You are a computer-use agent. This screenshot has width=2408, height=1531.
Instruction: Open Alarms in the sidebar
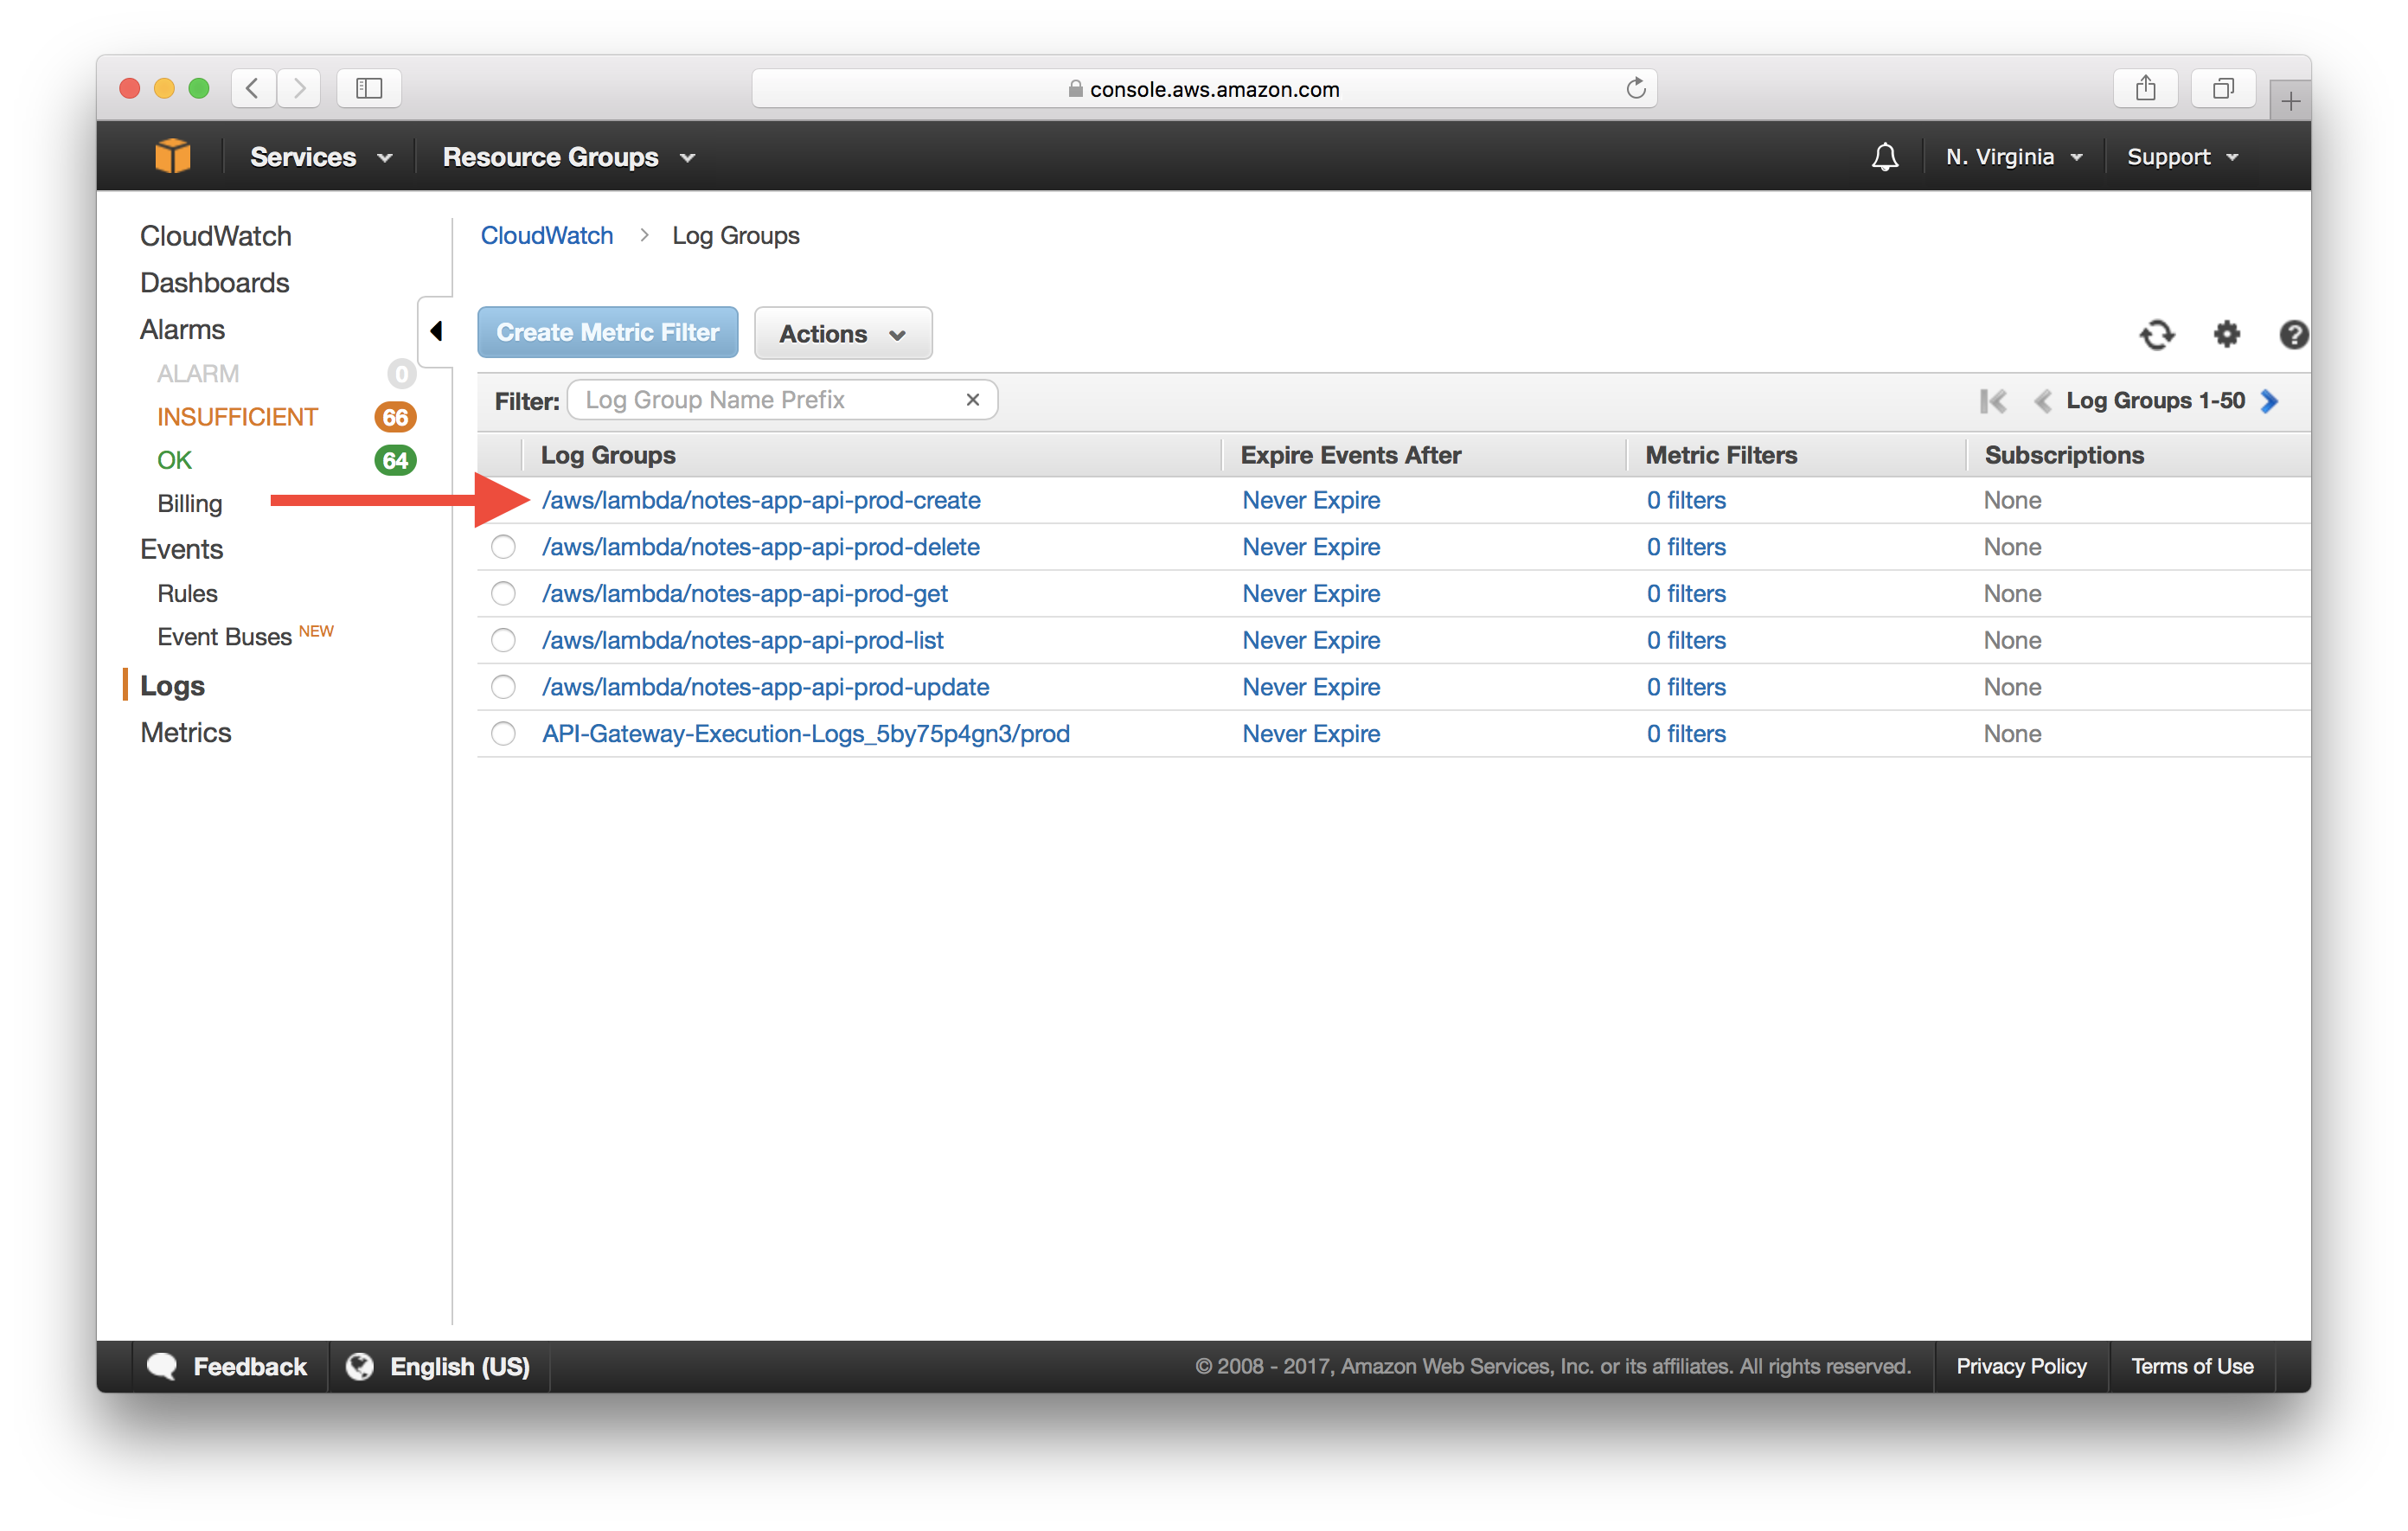[182, 330]
